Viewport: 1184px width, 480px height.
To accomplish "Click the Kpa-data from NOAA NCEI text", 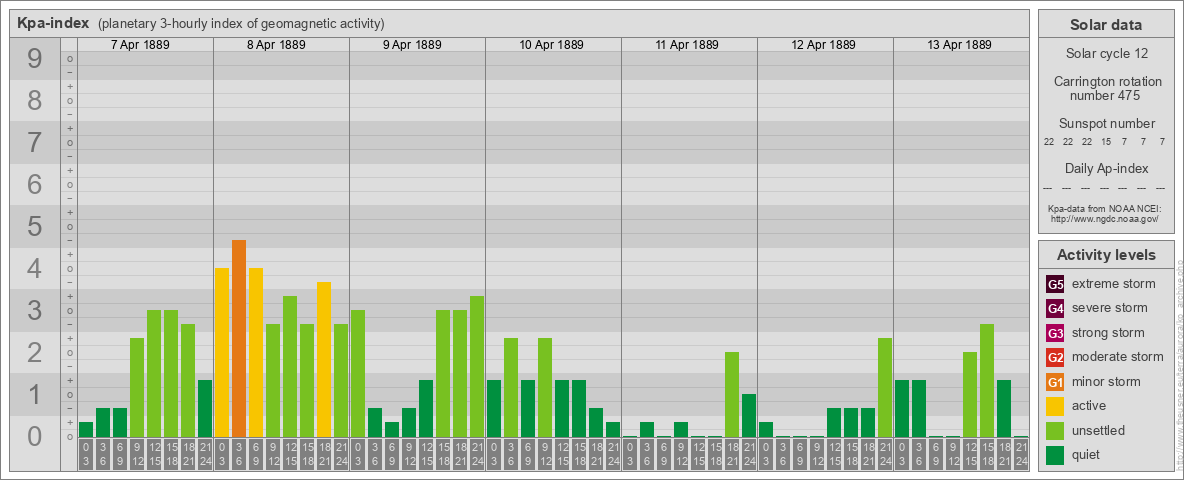I will (x=1106, y=208).
